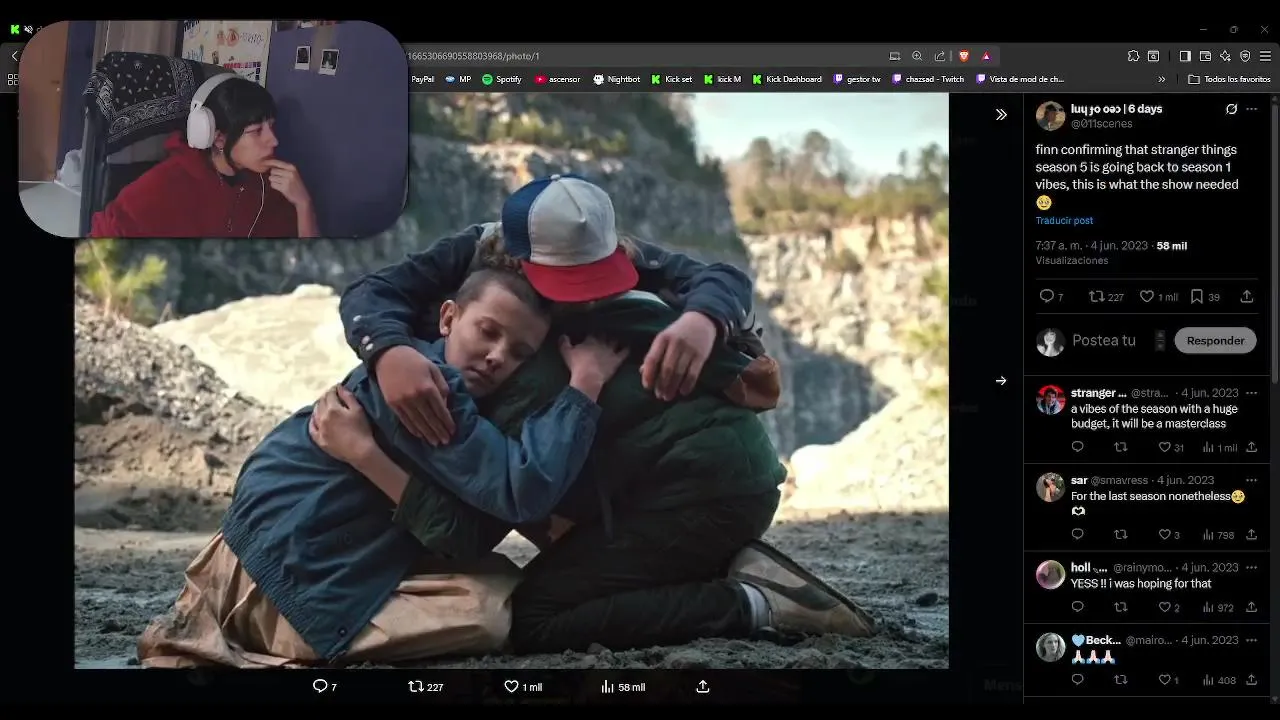The height and width of the screenshot is (720, 1280).
Task: Repost the stranger masterclass reply
Action: coord(1121,447)
